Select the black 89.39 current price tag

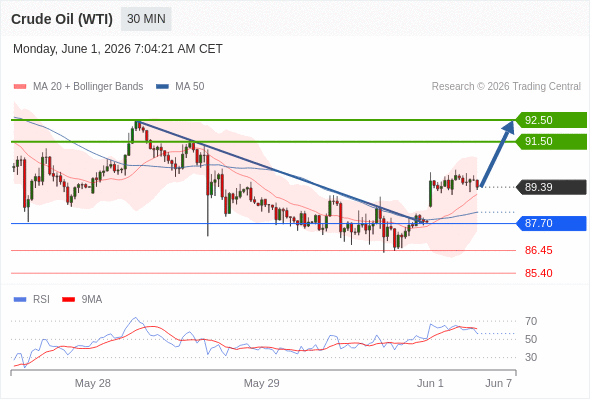coord(551,187)
